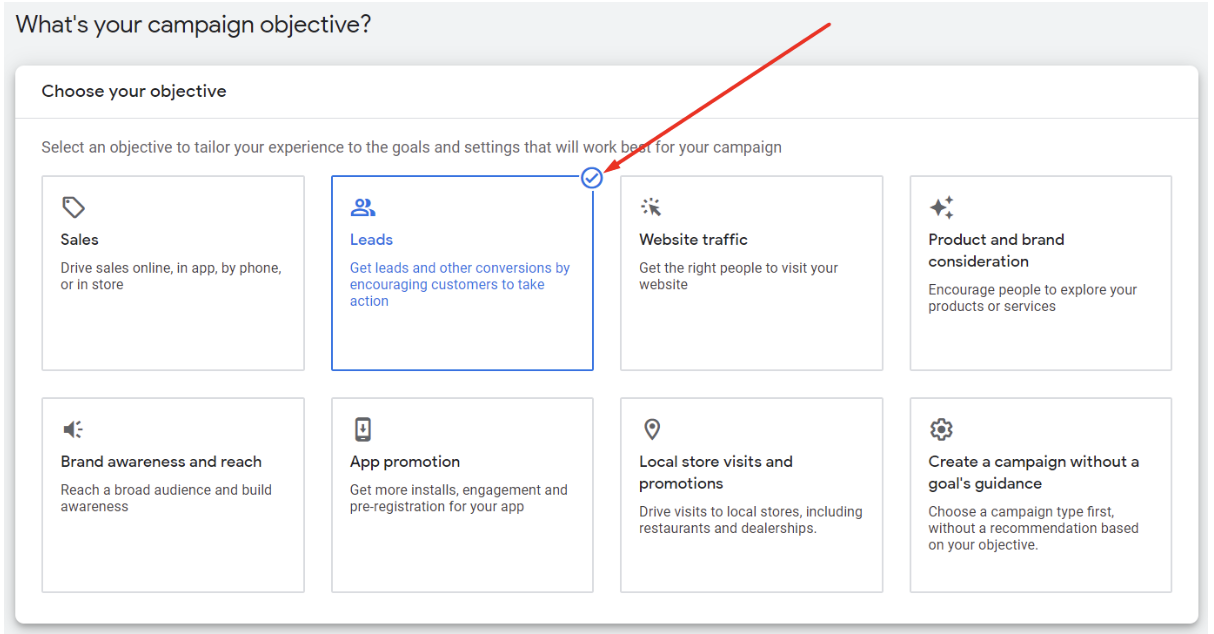1214x634 pixels.
Task: Click 'Encourage people to explore your products' text
Action: (x=1033, y=298)
